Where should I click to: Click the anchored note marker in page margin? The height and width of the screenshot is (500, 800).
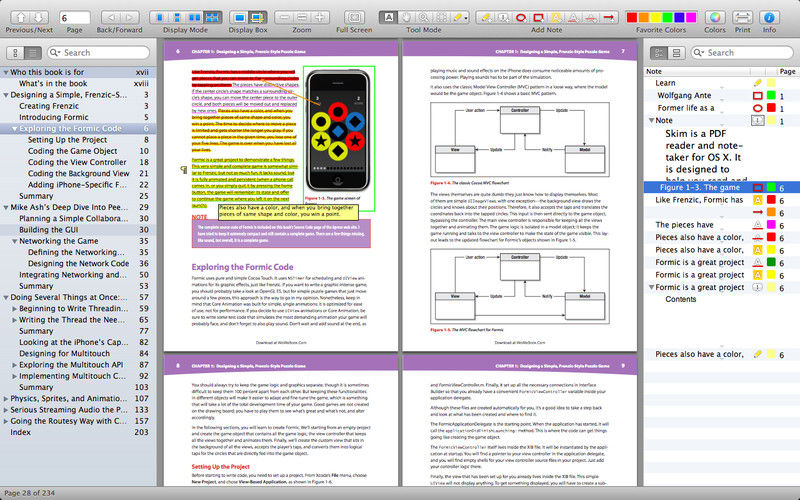pos(184,170)
